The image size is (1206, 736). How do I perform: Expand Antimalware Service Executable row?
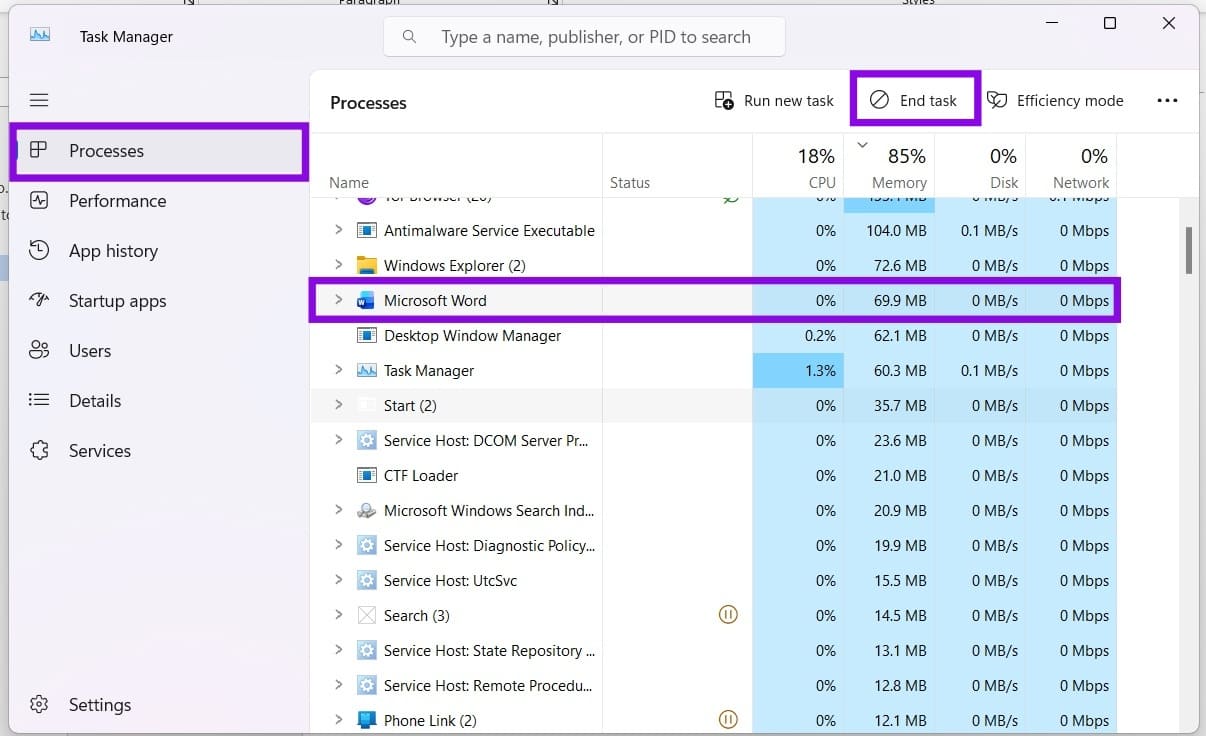tap(338, 230)
